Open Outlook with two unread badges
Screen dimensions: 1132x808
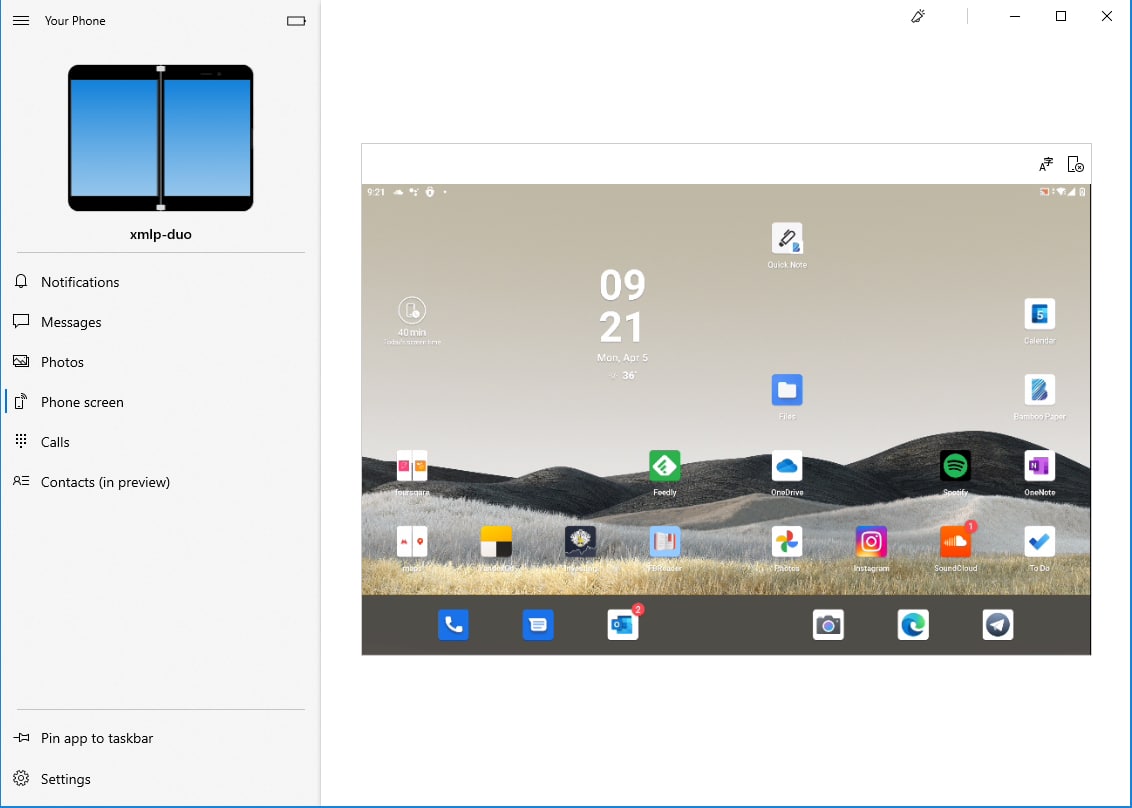(x=623, y=623)
